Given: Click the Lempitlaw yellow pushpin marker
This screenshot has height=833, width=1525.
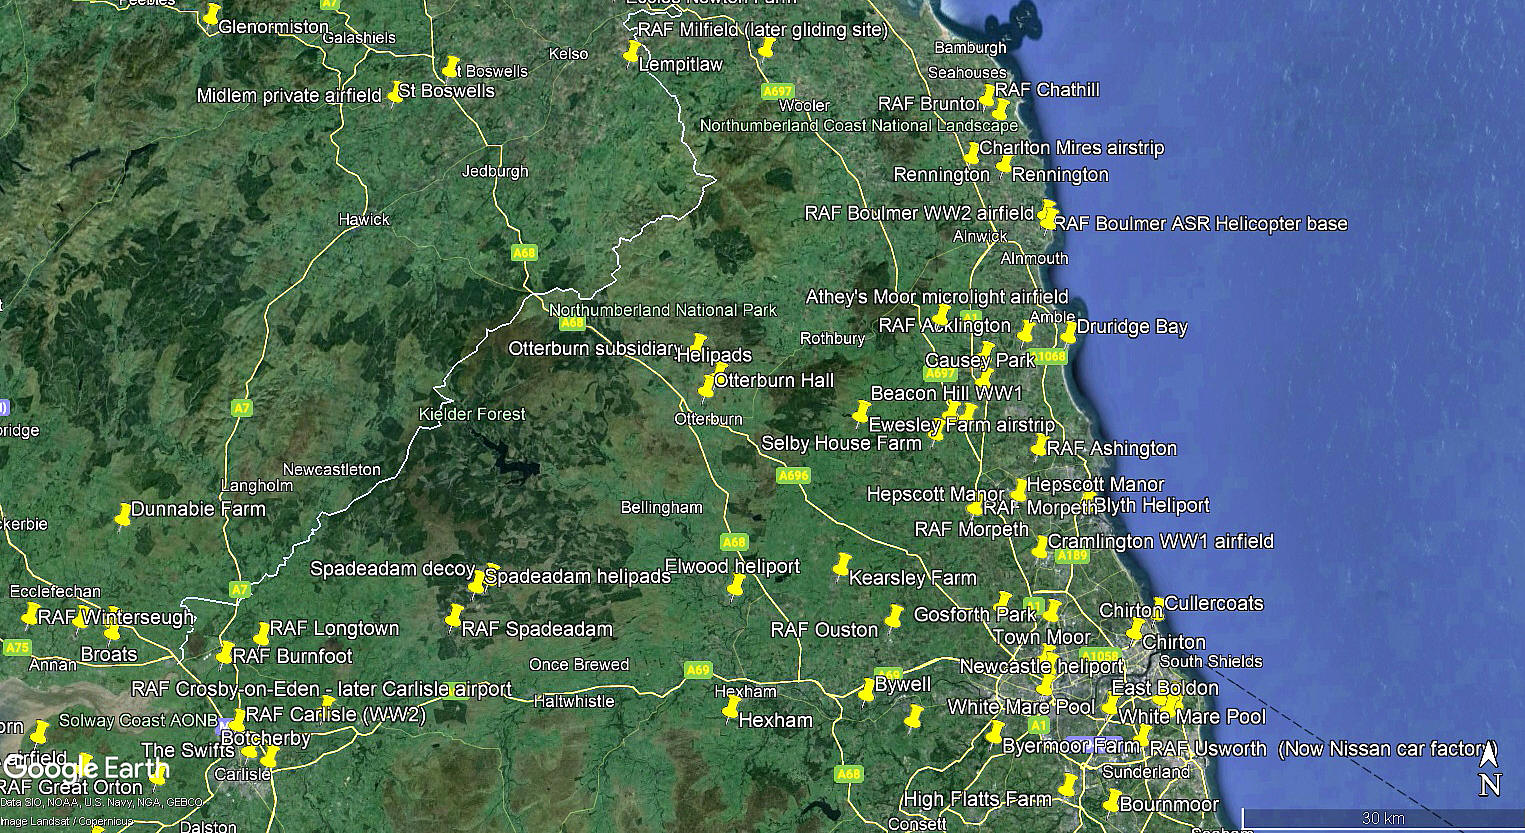Looking at the screenshot, I should click(x=632, y=51).
